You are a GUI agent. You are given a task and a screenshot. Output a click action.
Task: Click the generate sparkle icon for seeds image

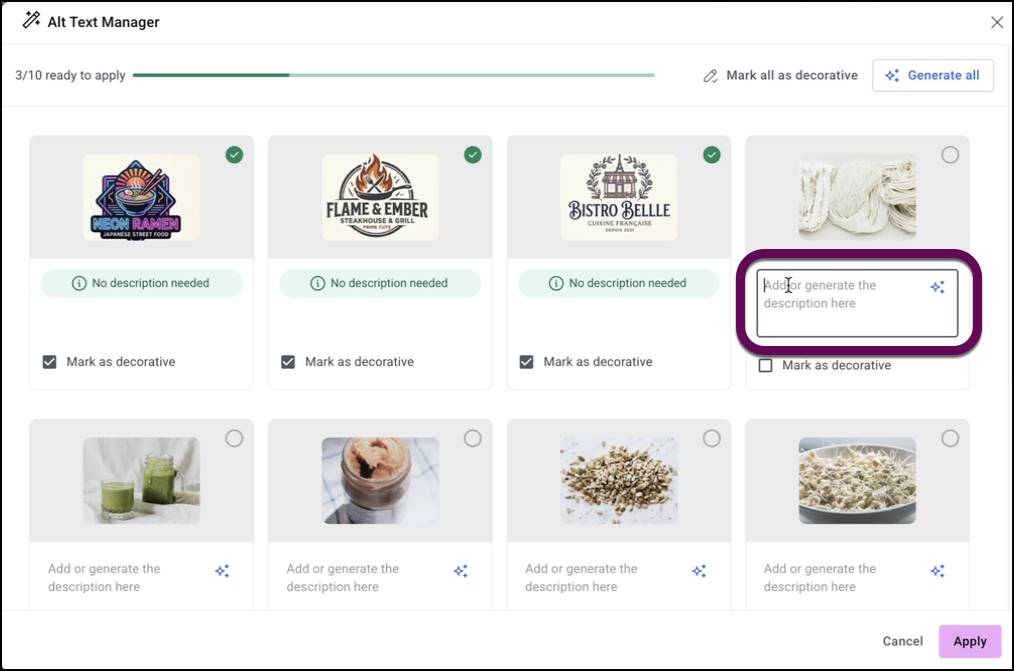(x=699, y=571)
